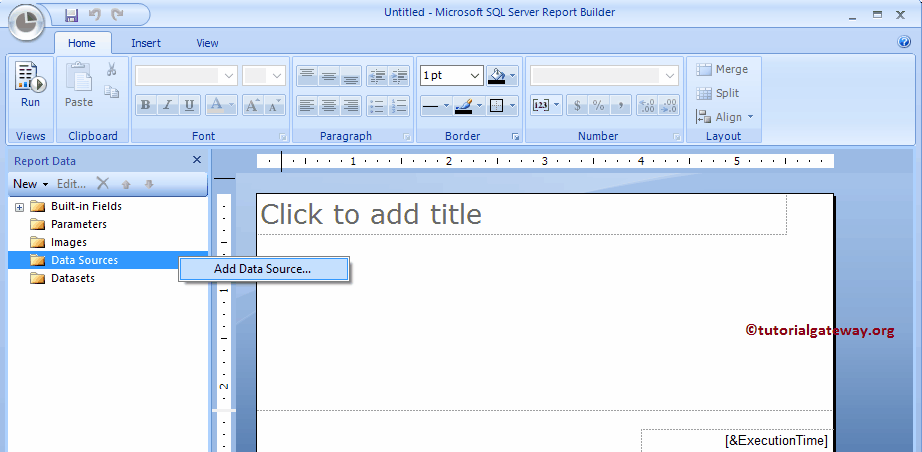
Task: Close the Report Data pane
Action: [x=197, y=160]
